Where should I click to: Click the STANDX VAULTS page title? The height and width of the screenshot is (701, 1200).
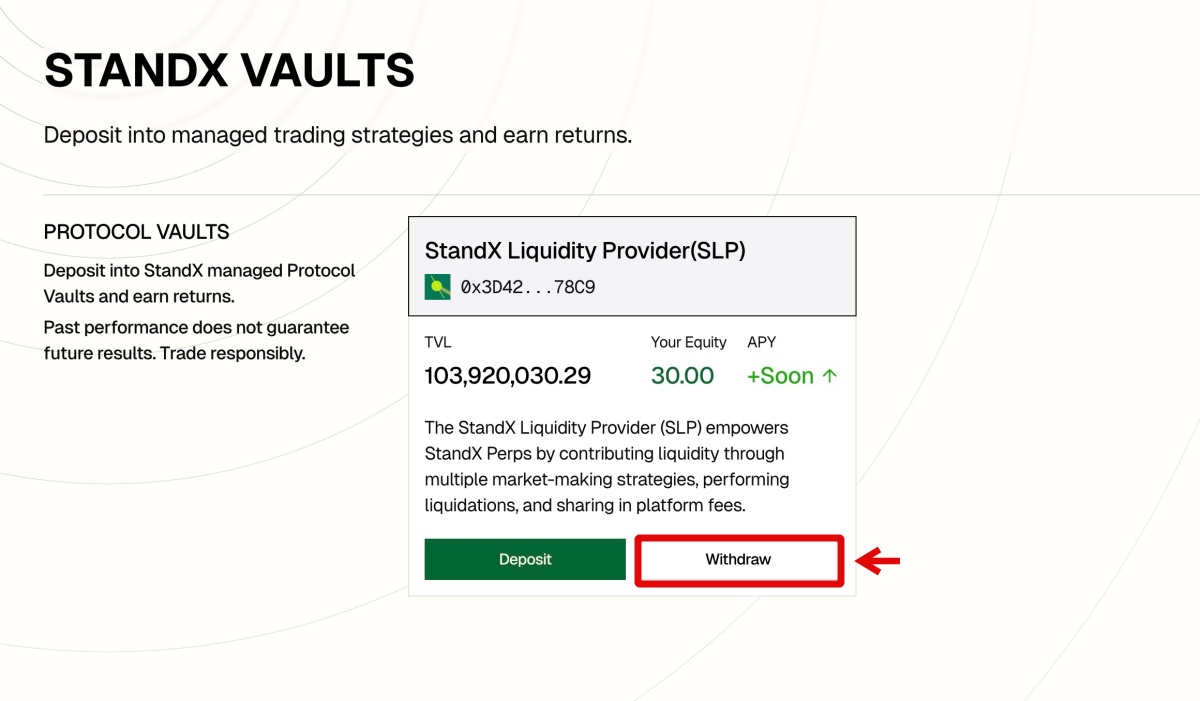pyautogui.click(x=230, y=70)
